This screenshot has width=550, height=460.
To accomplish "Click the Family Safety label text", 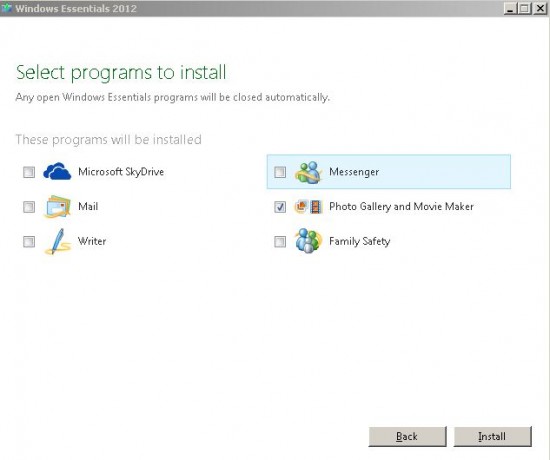I will pos(360,241).
